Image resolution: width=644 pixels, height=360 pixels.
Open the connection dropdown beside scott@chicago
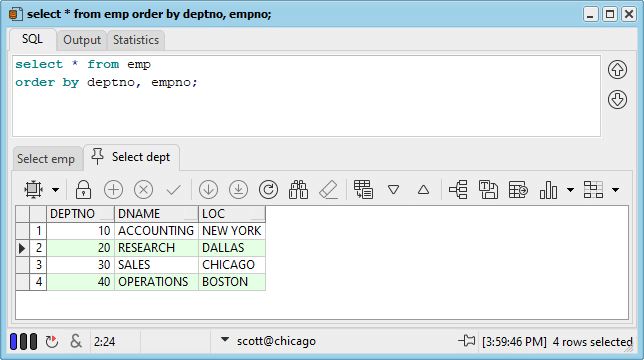coord(225,339)
